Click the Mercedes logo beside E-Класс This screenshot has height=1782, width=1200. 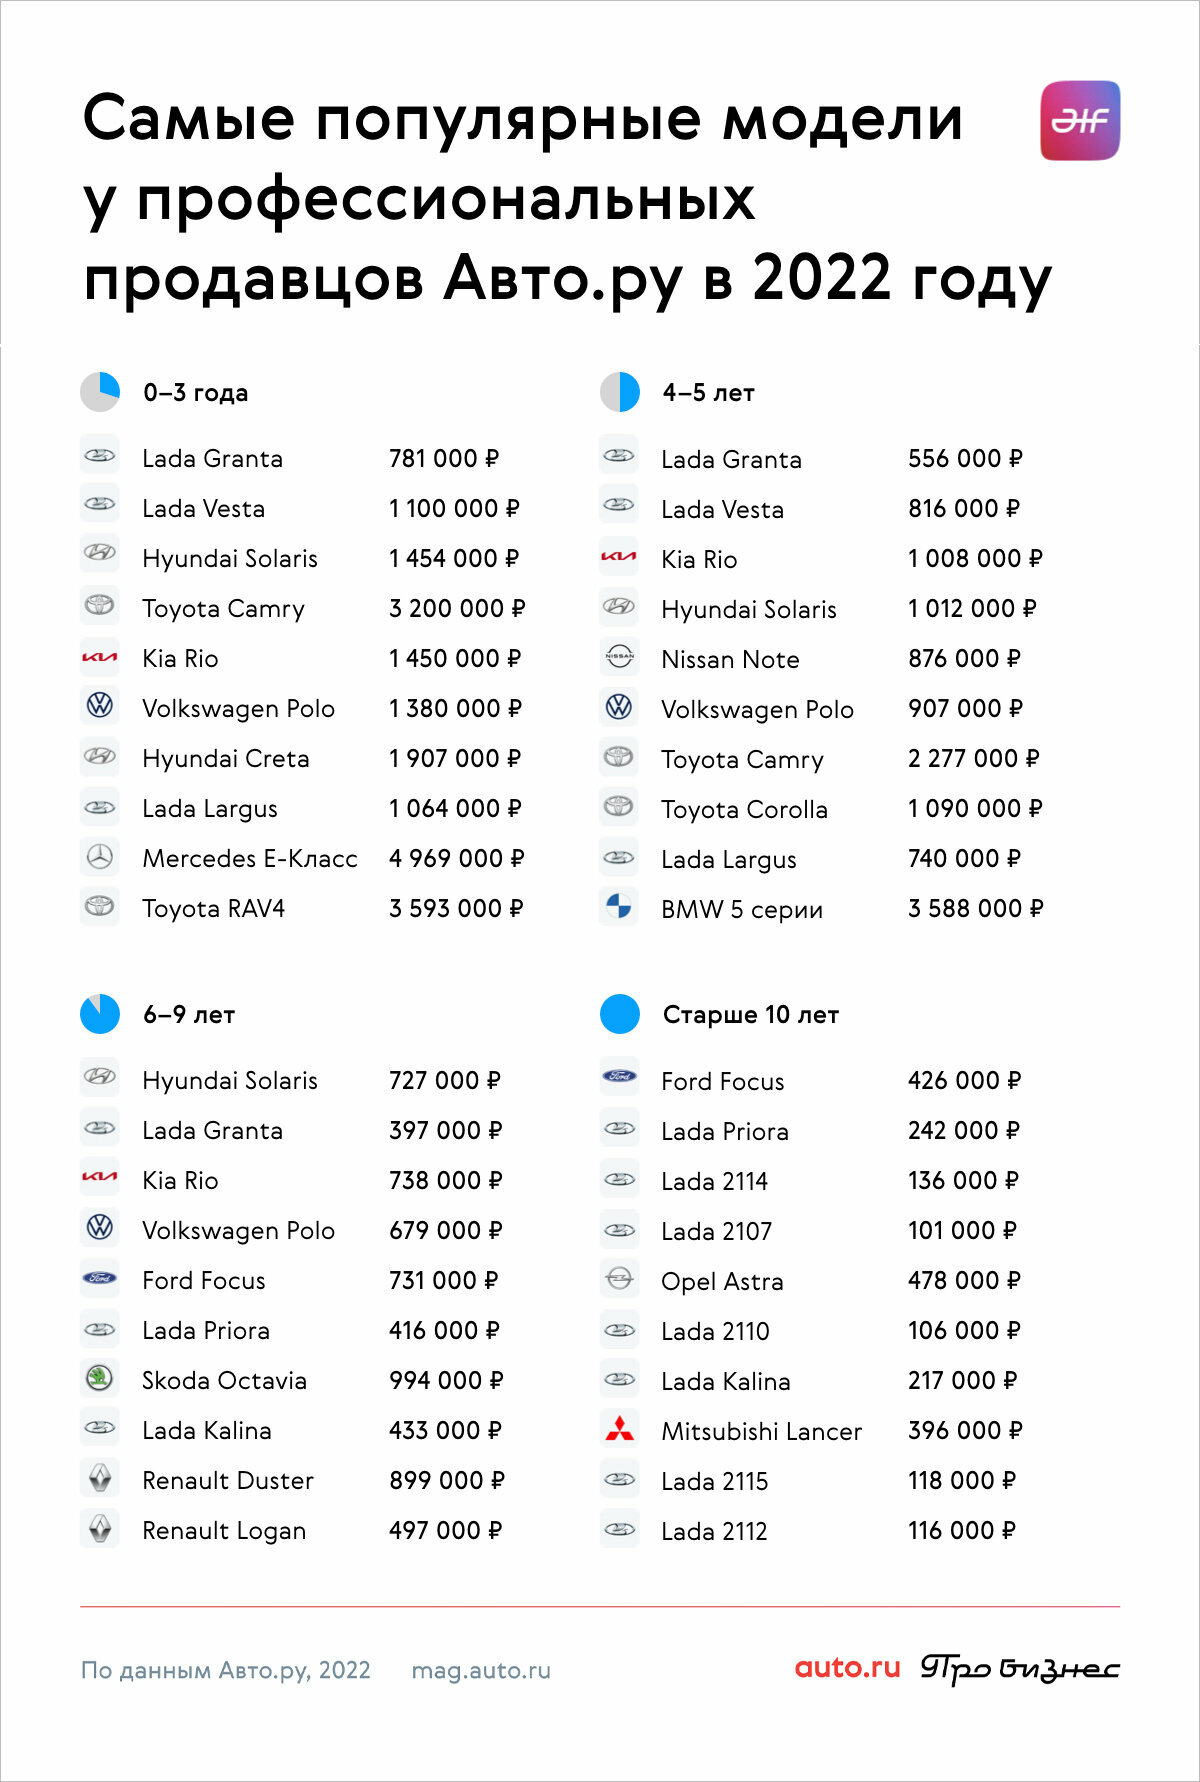coord(100,857)
